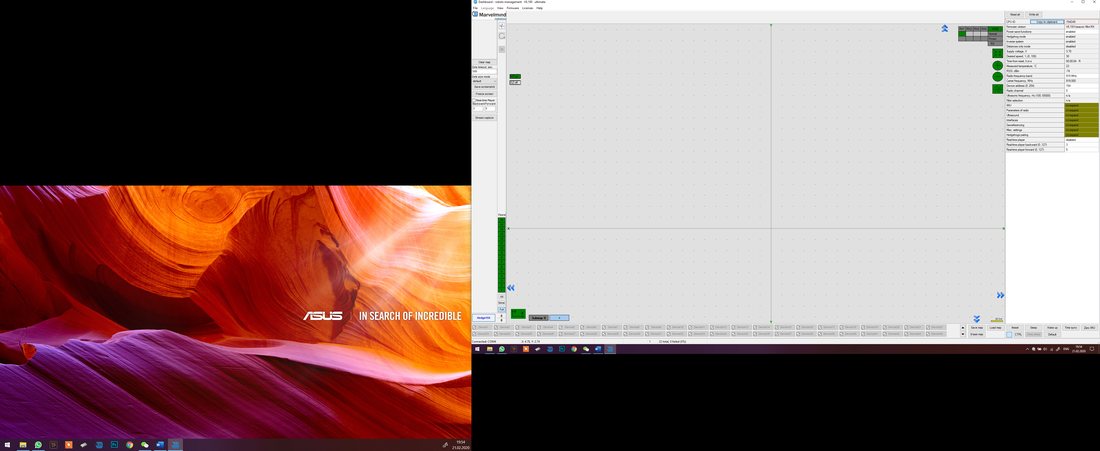The image size is (1100, 451).
Task: Click the Save map button
Action: tap(977, 328)
